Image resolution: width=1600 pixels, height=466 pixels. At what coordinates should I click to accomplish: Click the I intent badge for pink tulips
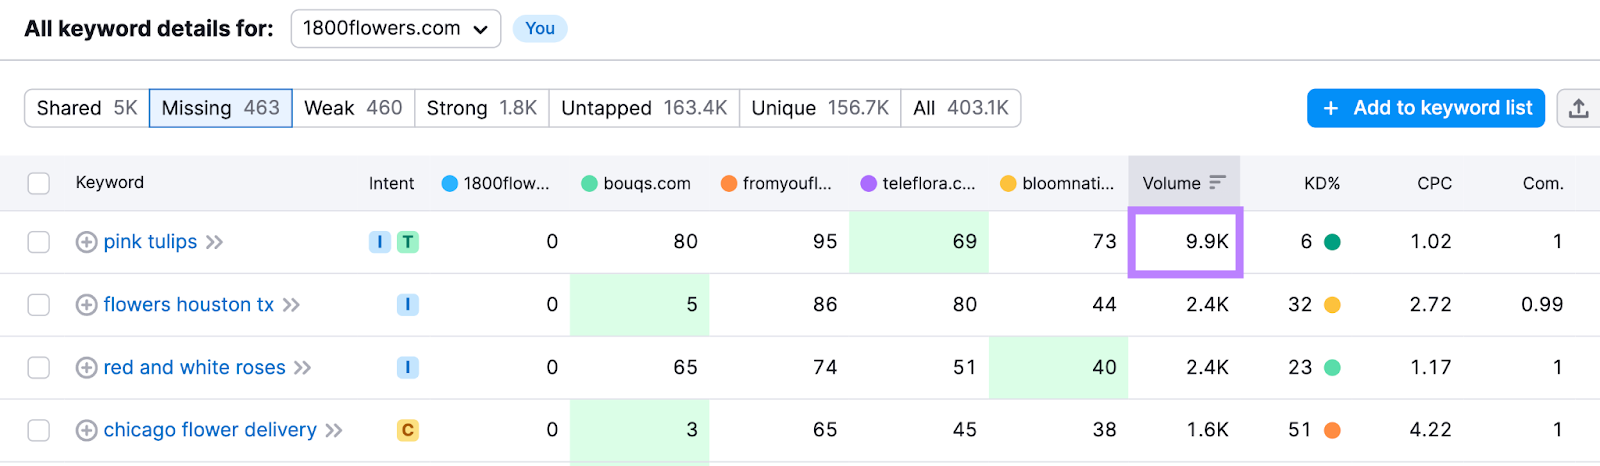(380, 242)
